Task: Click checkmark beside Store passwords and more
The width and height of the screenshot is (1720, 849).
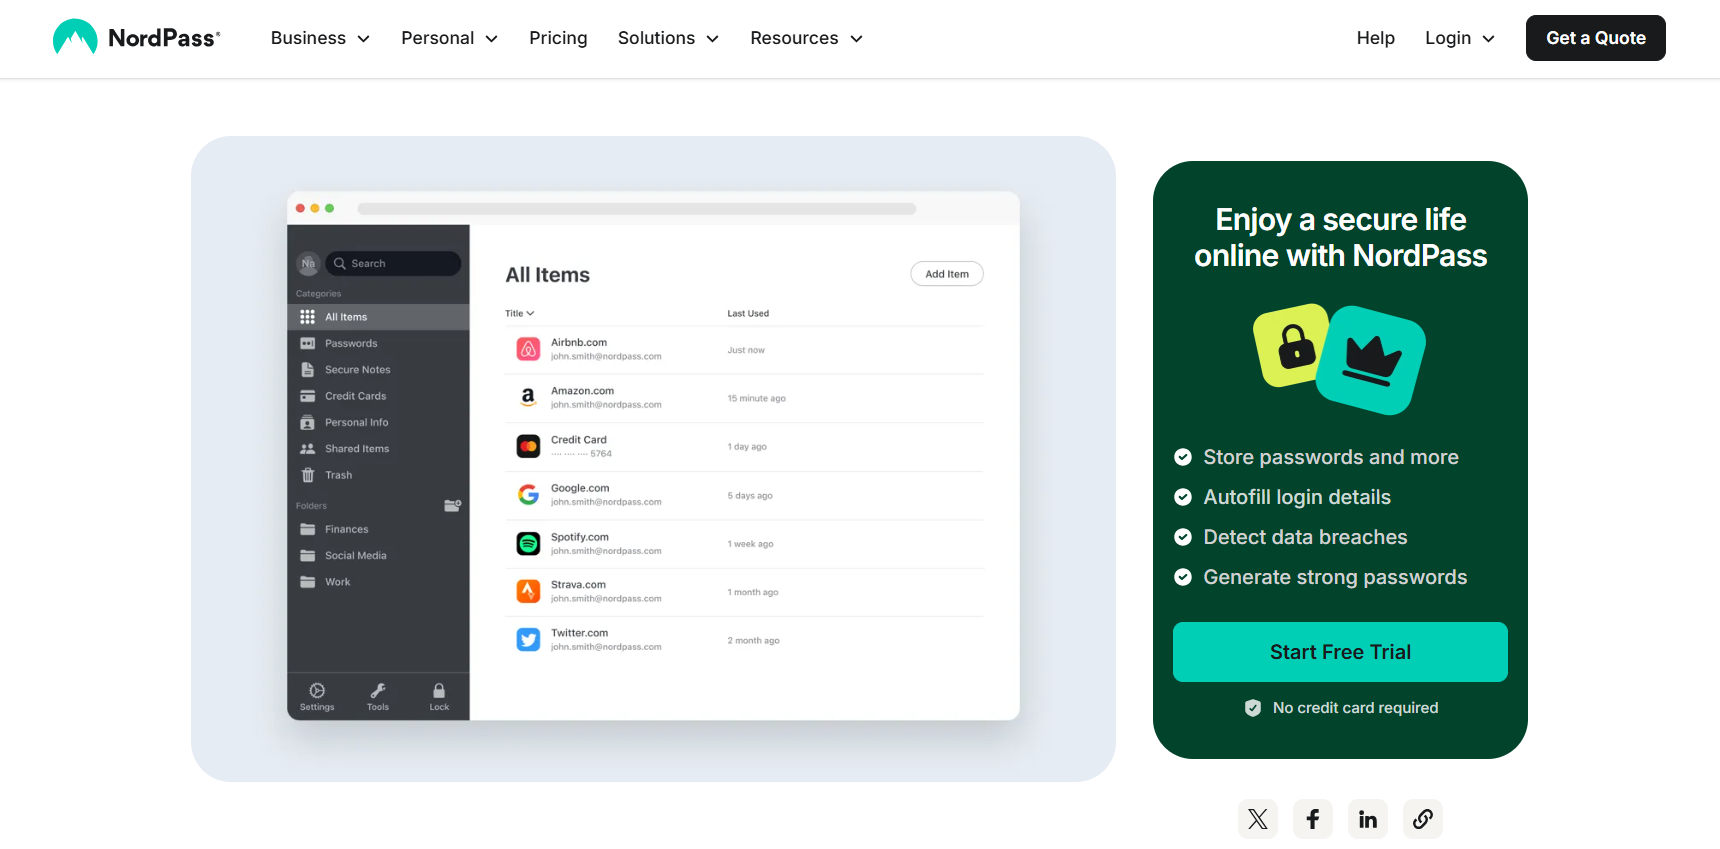Action: pos(1183,457)
